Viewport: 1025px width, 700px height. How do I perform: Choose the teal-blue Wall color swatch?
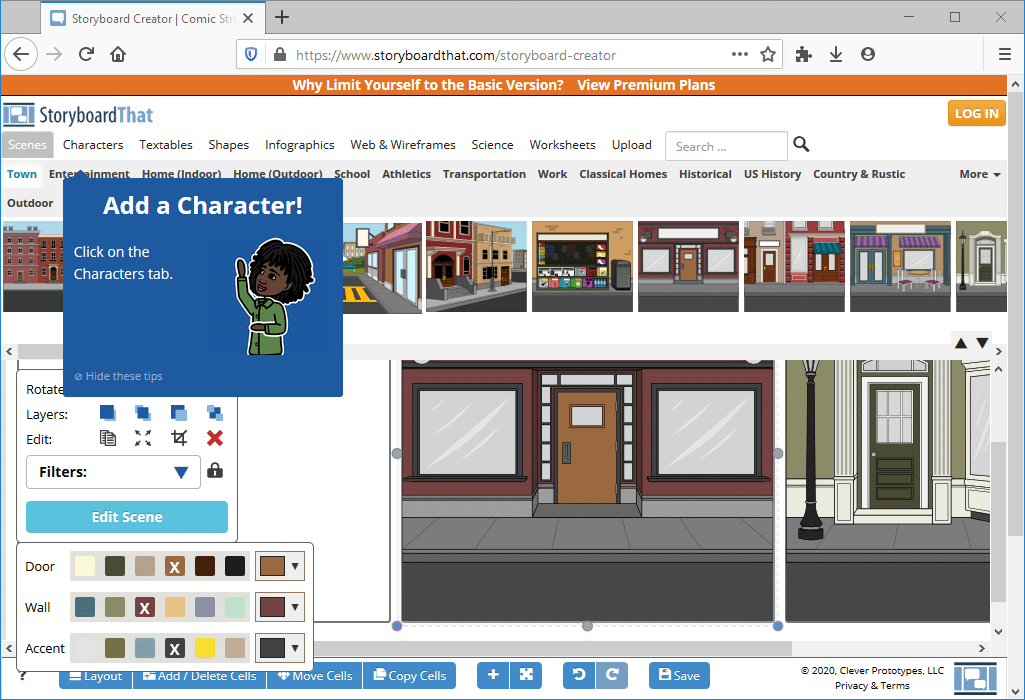[x=85, y=607]
